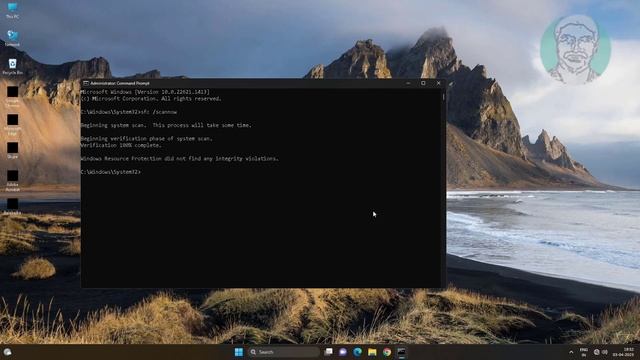The image size is (640, 360).
Task: Open the taskbar clock and date
Action: pos(623,352)
